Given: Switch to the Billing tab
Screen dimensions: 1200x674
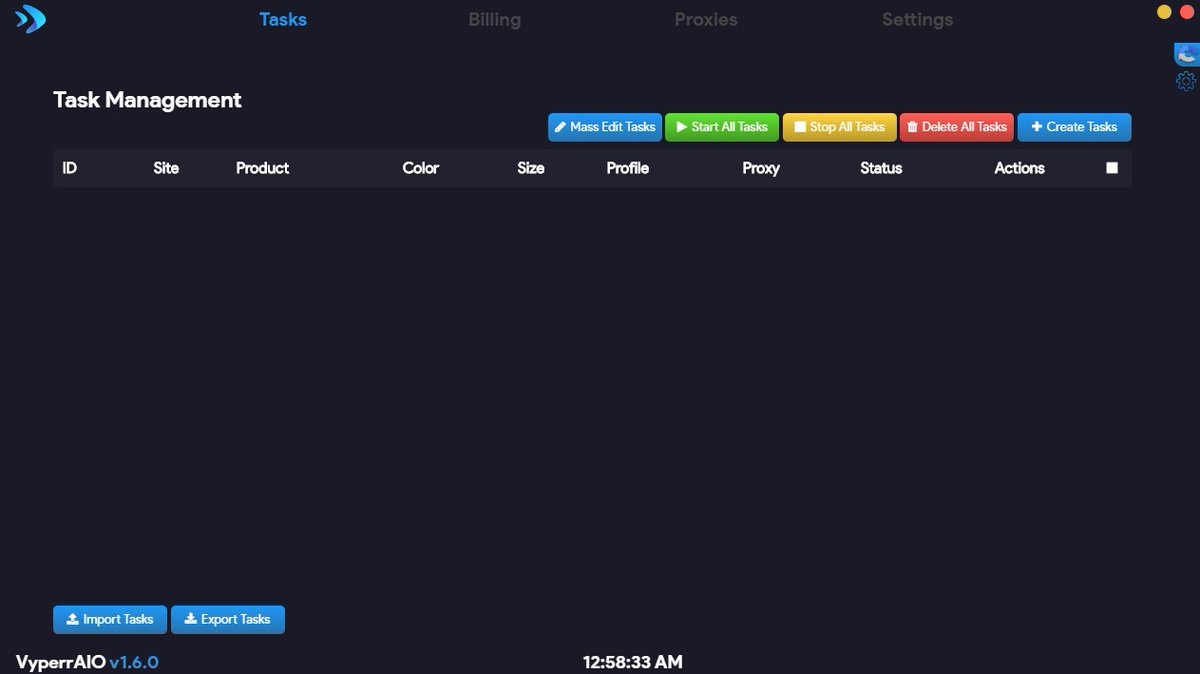Looking at the screenshot, I should 494,19.
